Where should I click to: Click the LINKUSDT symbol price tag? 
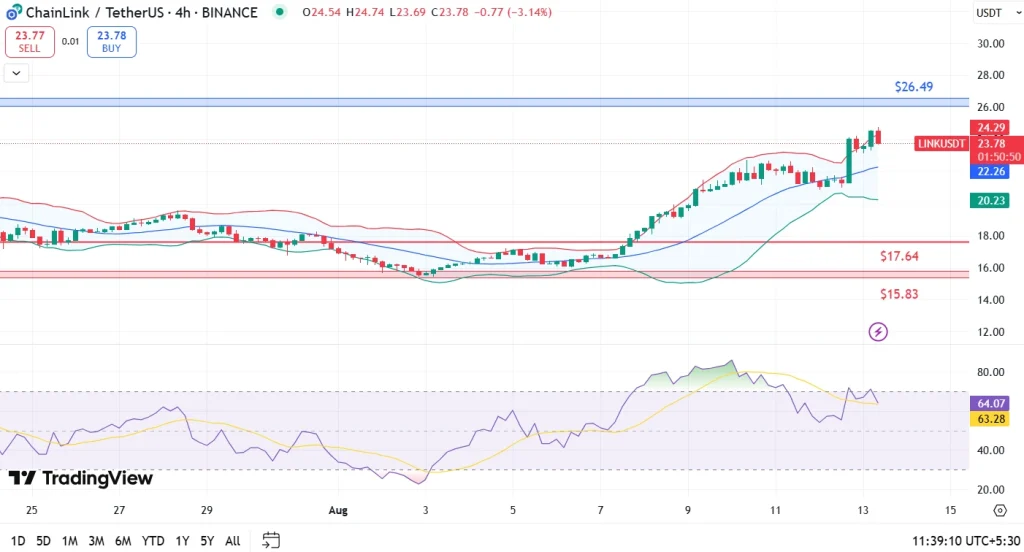pos(942,144)
